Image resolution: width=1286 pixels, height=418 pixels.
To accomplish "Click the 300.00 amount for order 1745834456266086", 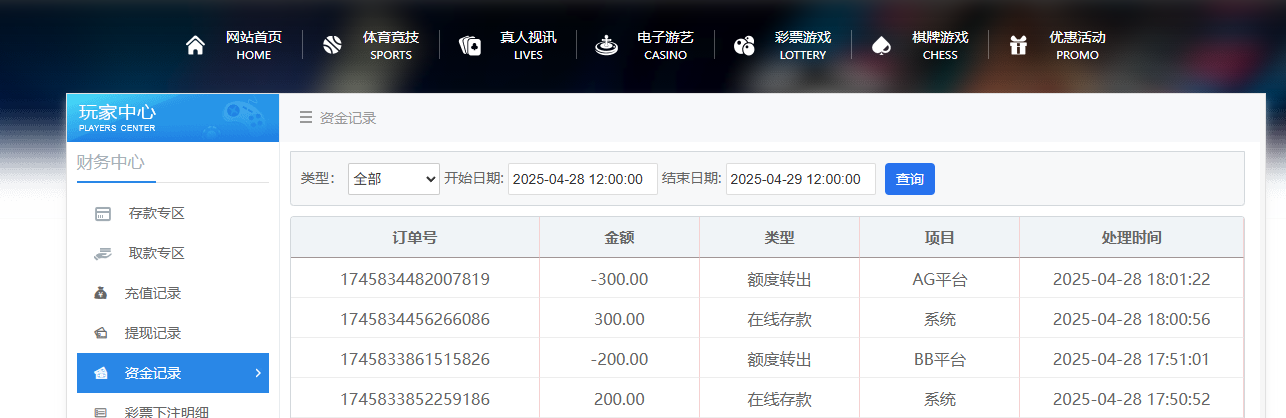I will point(619,319).
